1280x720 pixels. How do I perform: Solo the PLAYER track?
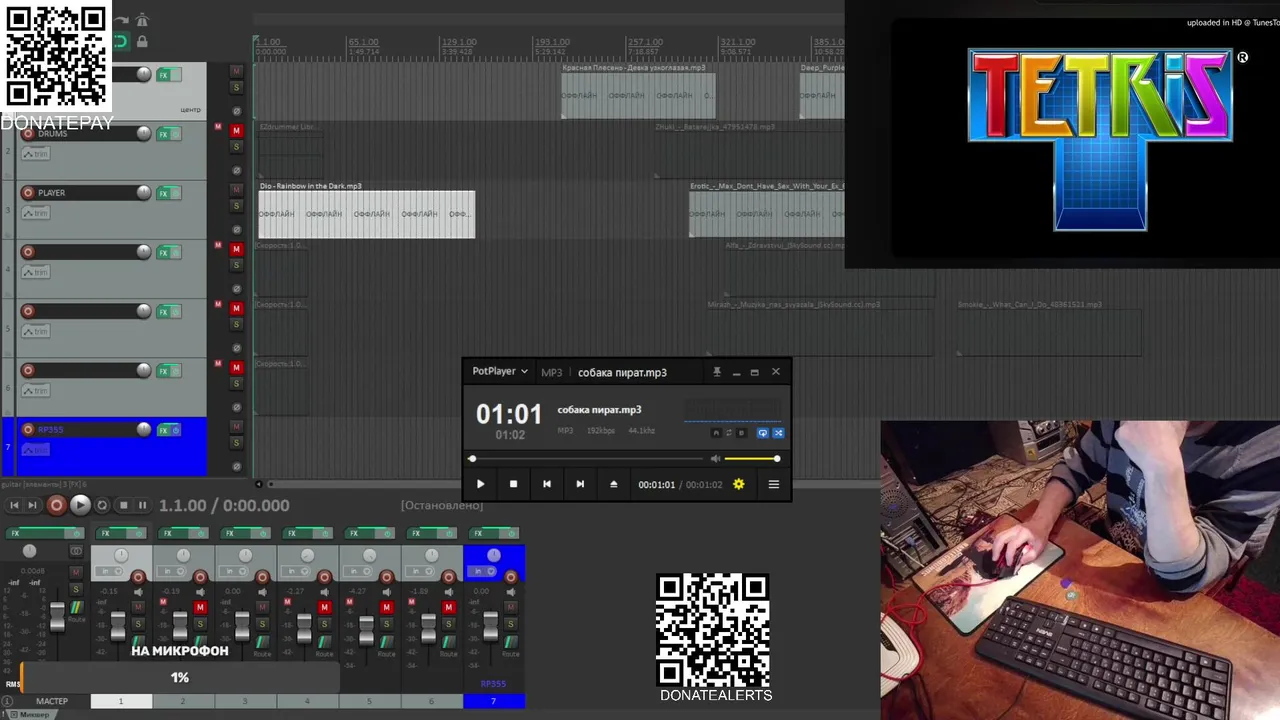pos(237,206)
